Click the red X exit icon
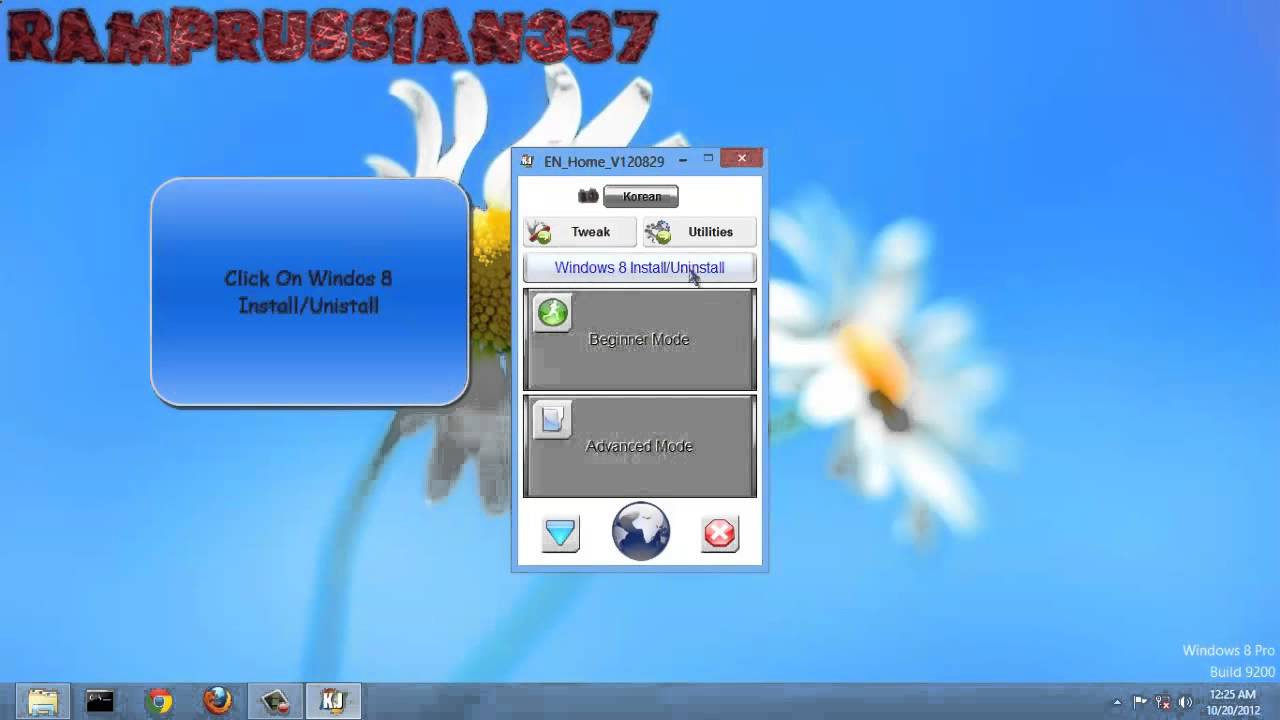 tap(719, 534)
